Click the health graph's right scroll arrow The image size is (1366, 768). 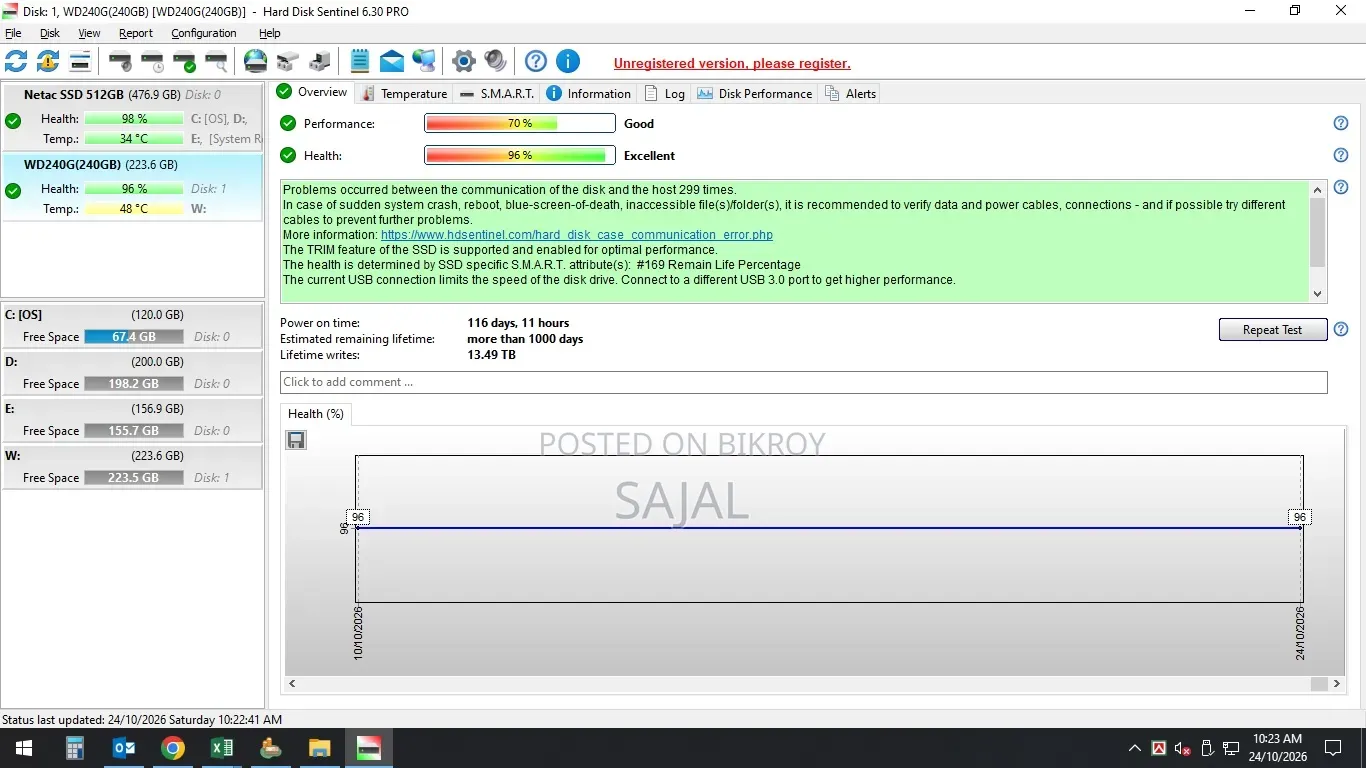tap(1337, 684)
